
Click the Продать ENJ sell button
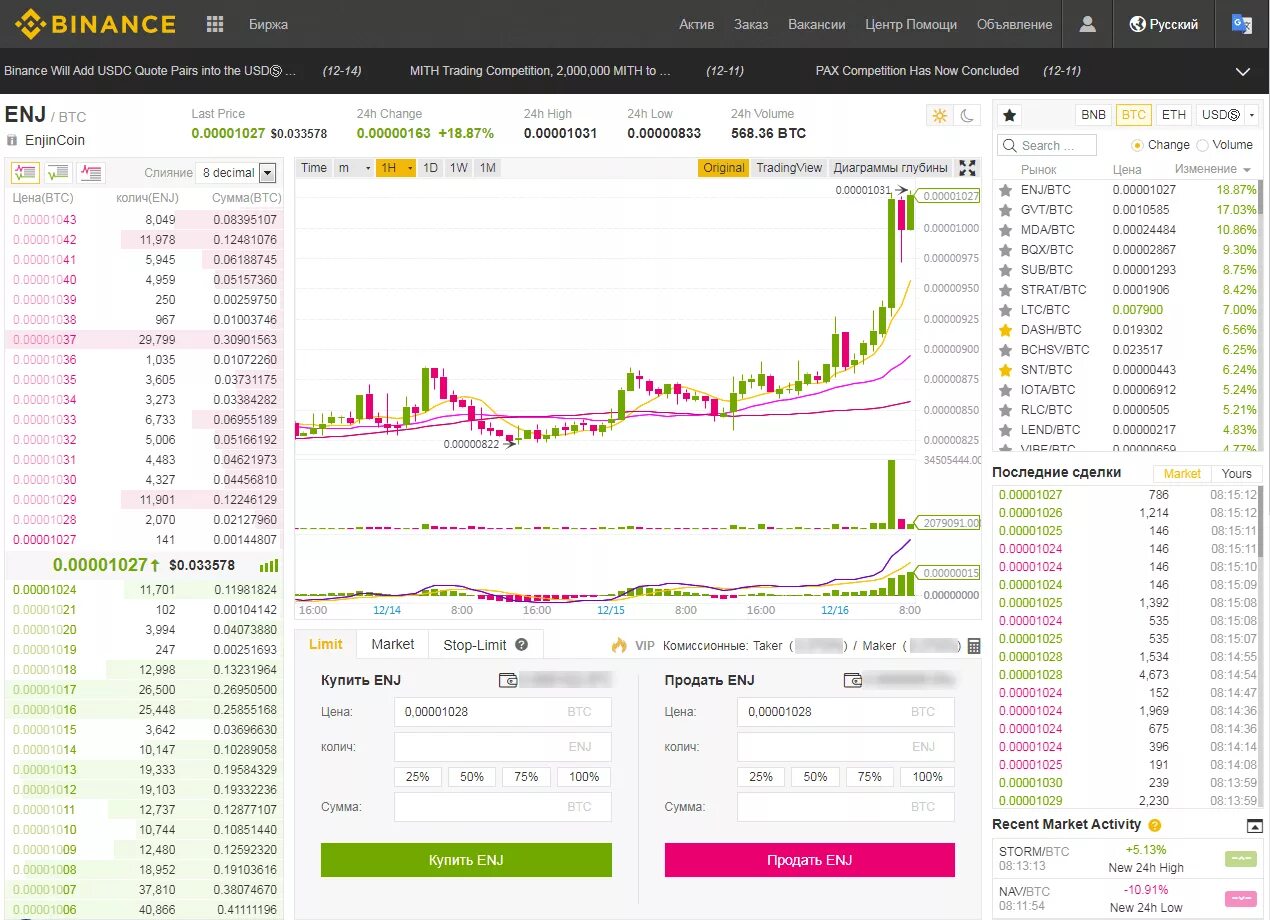click(x=810, y=860)
